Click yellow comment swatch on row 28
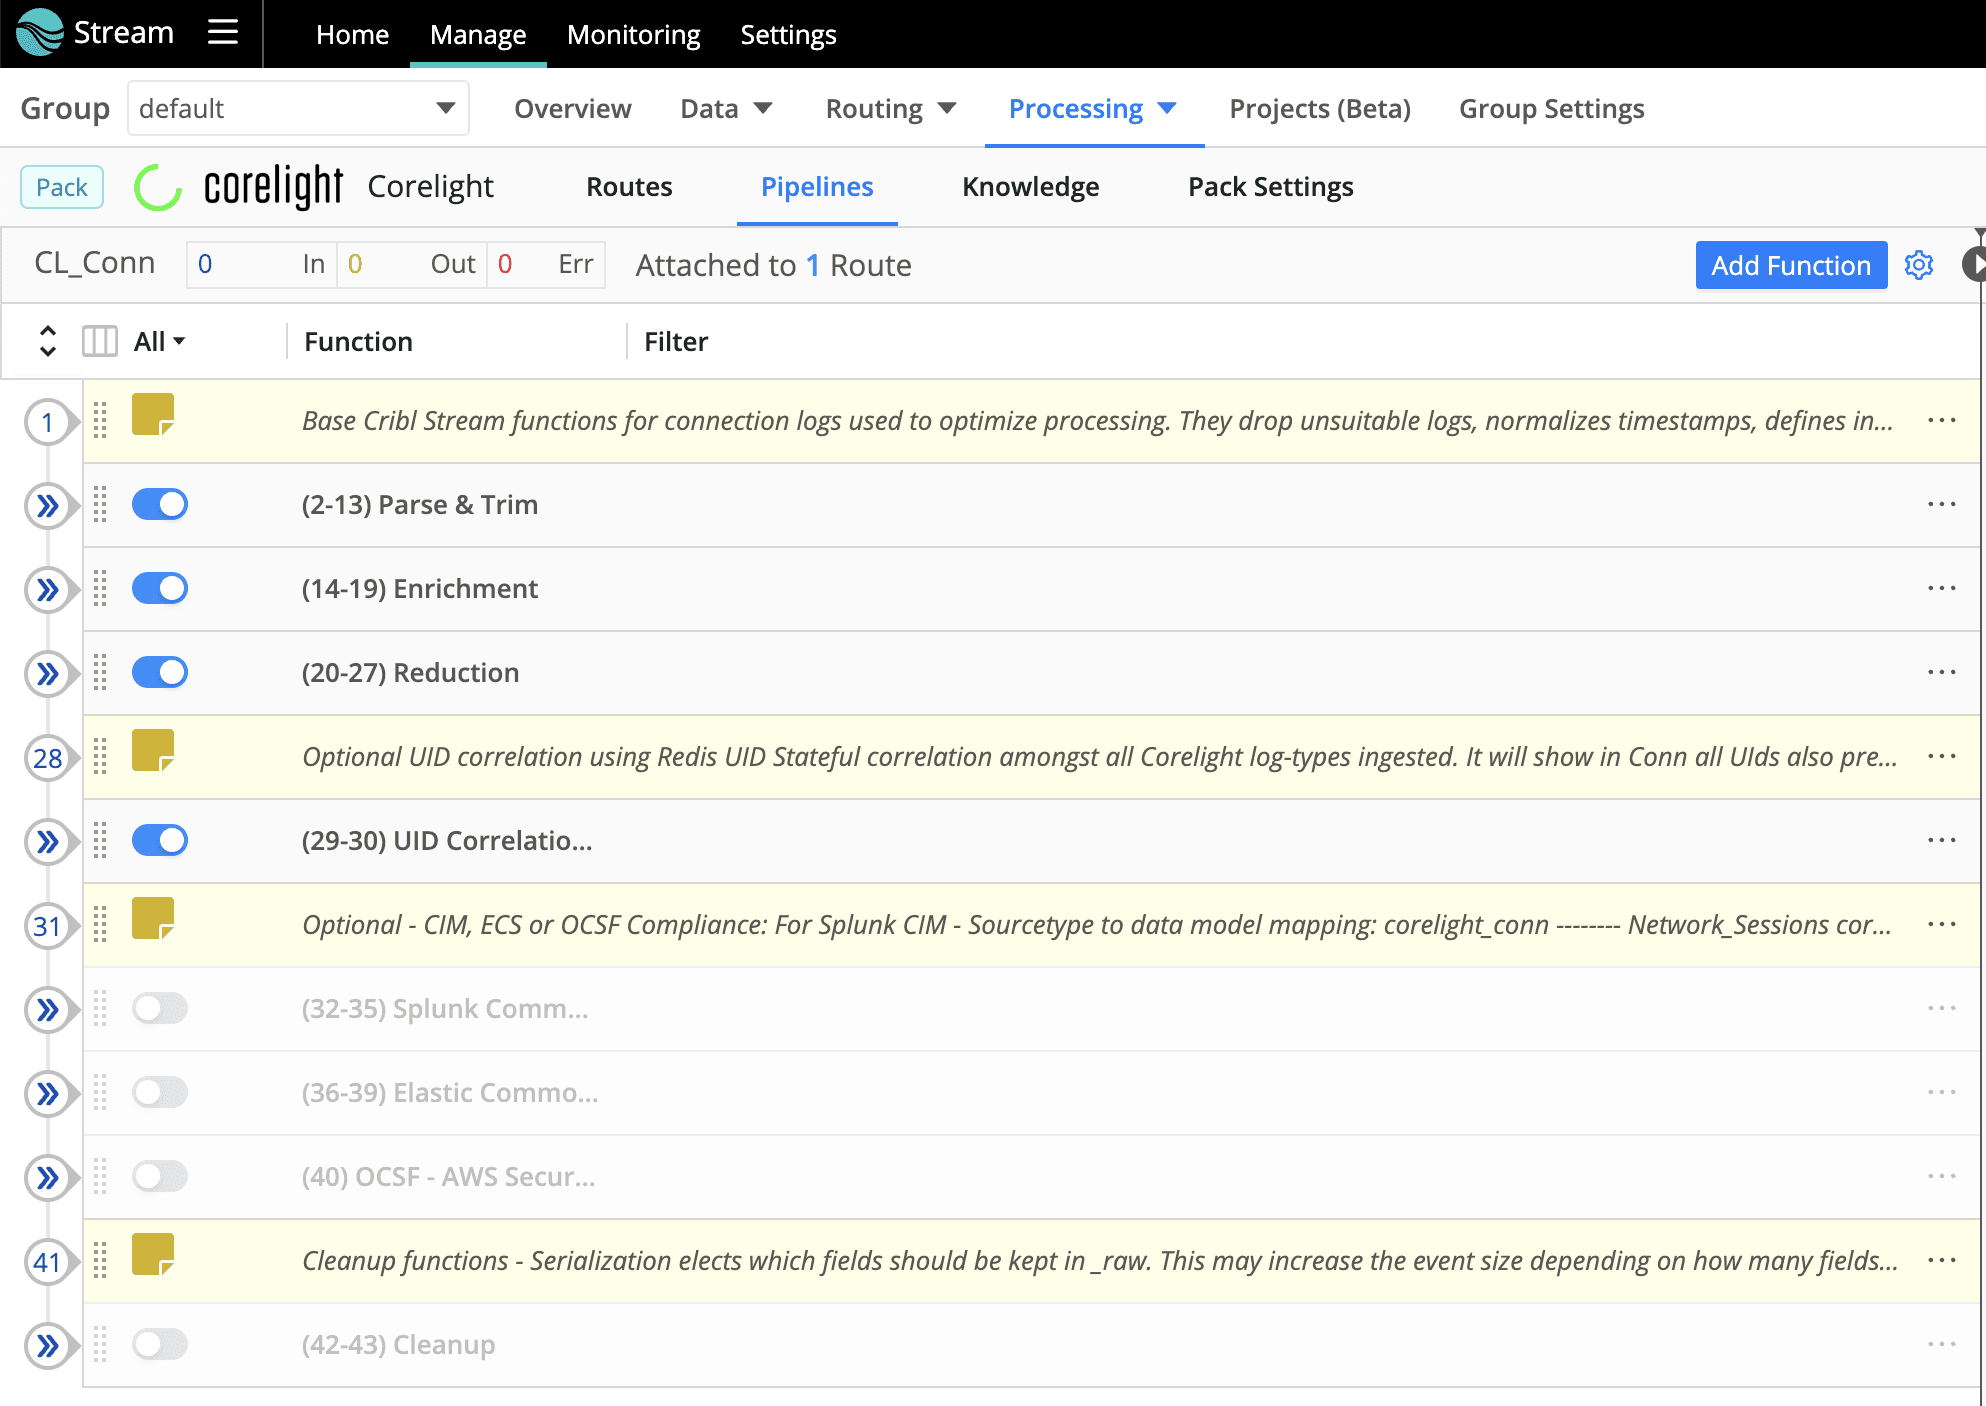The width and height of the screenshot is (1986, 1406). pyautogui.click(x=153, y=750)
